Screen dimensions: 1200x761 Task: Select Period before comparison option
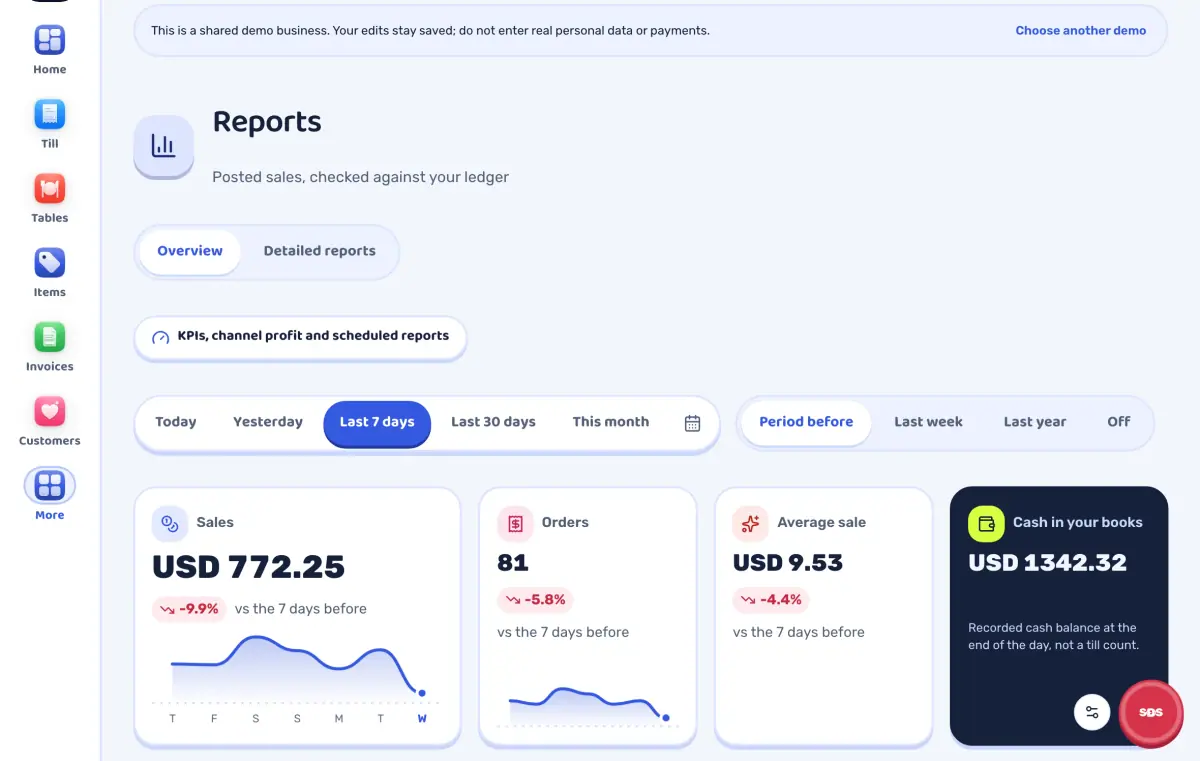pos(806,422)
